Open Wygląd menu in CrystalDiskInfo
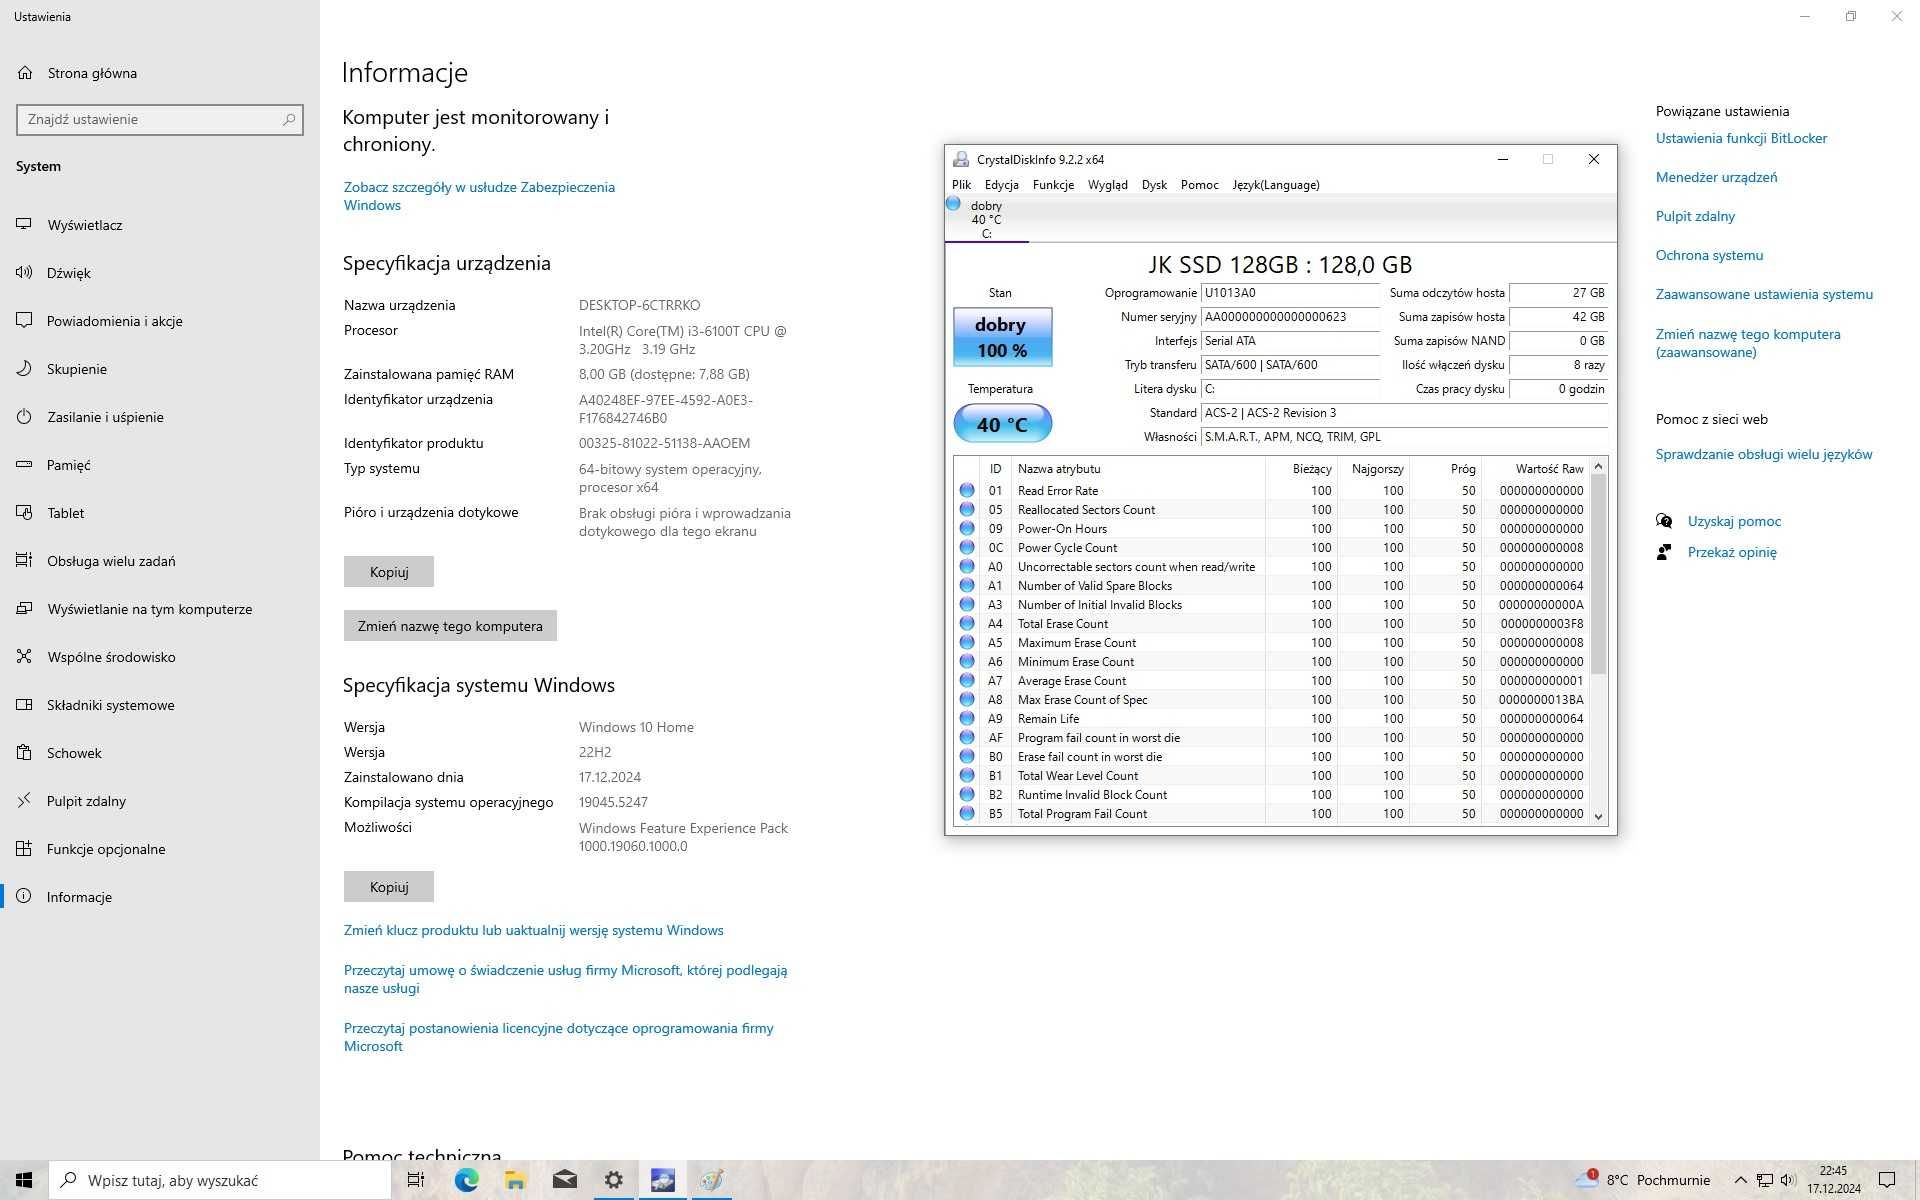The width and height of the screenshot is (1920, 1200). [1107, 185]
